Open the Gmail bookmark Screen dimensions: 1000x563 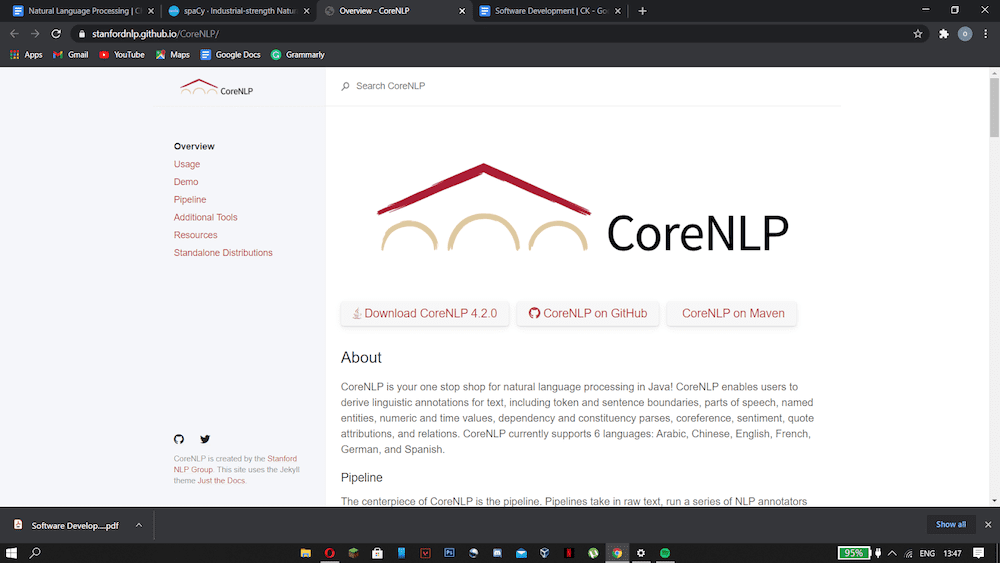[71, 55]
